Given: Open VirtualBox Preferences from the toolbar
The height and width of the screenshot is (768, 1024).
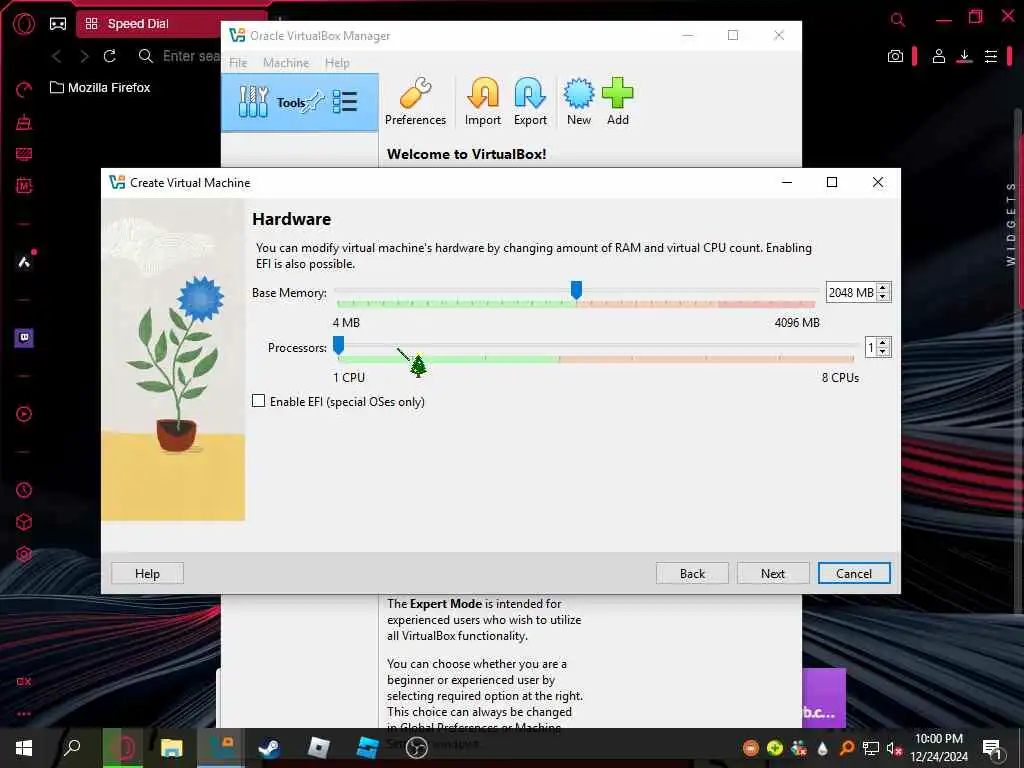Looking at the screenshot, I should tap(415, 102).
